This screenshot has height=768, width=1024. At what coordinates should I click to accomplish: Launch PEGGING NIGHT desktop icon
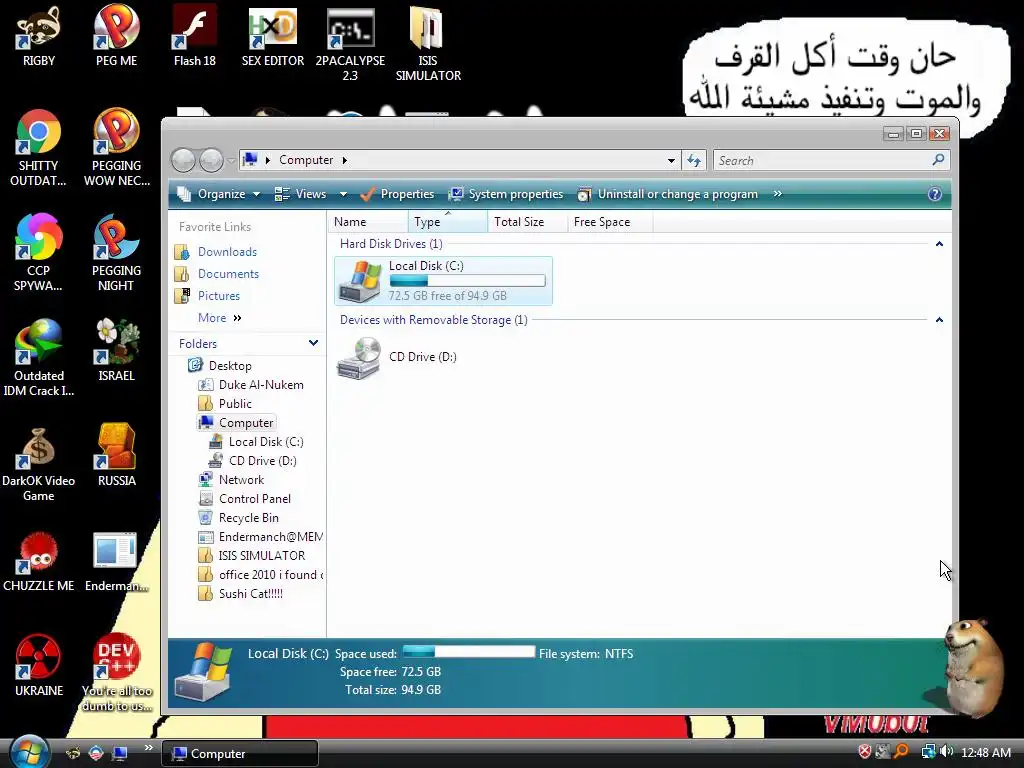pos(116,253)
